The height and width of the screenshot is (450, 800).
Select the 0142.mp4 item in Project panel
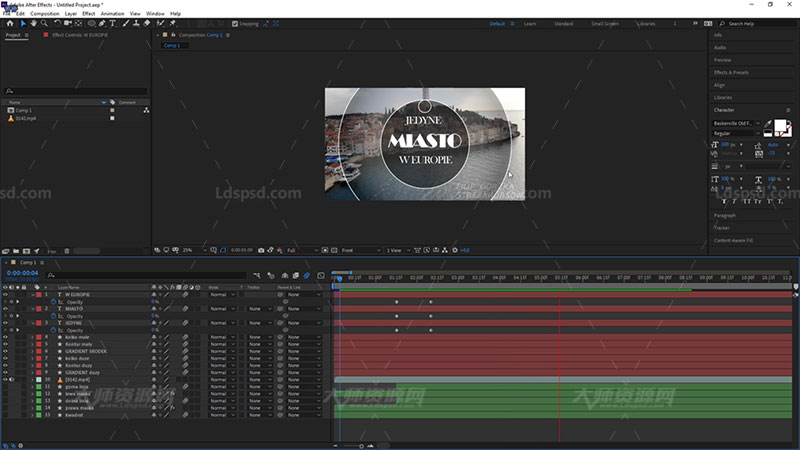point(26,118)
